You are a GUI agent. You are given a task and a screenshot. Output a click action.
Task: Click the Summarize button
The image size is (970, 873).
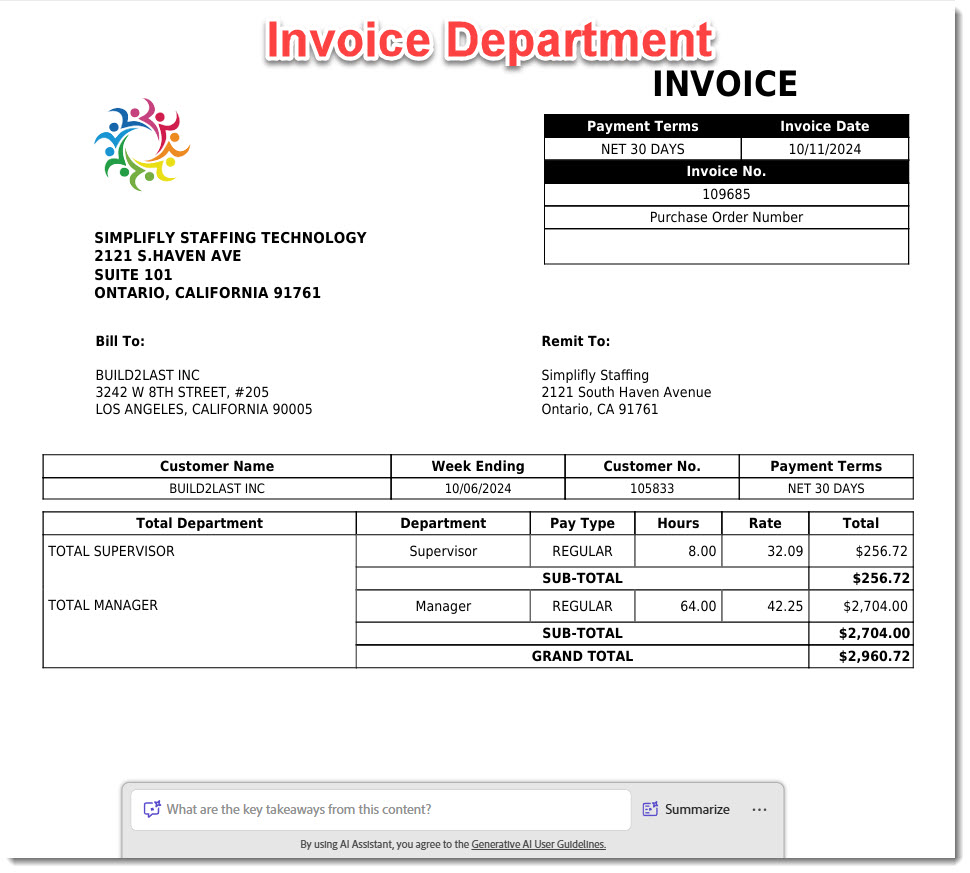[686, 809]
